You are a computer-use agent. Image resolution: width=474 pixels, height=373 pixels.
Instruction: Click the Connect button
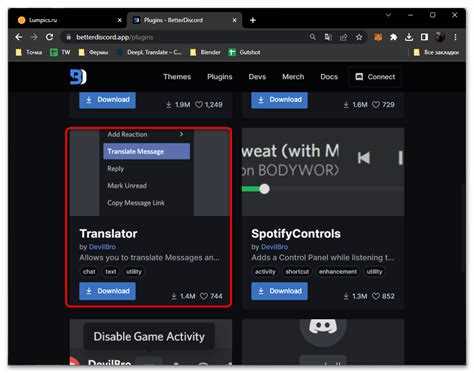[x=375, y=77]
